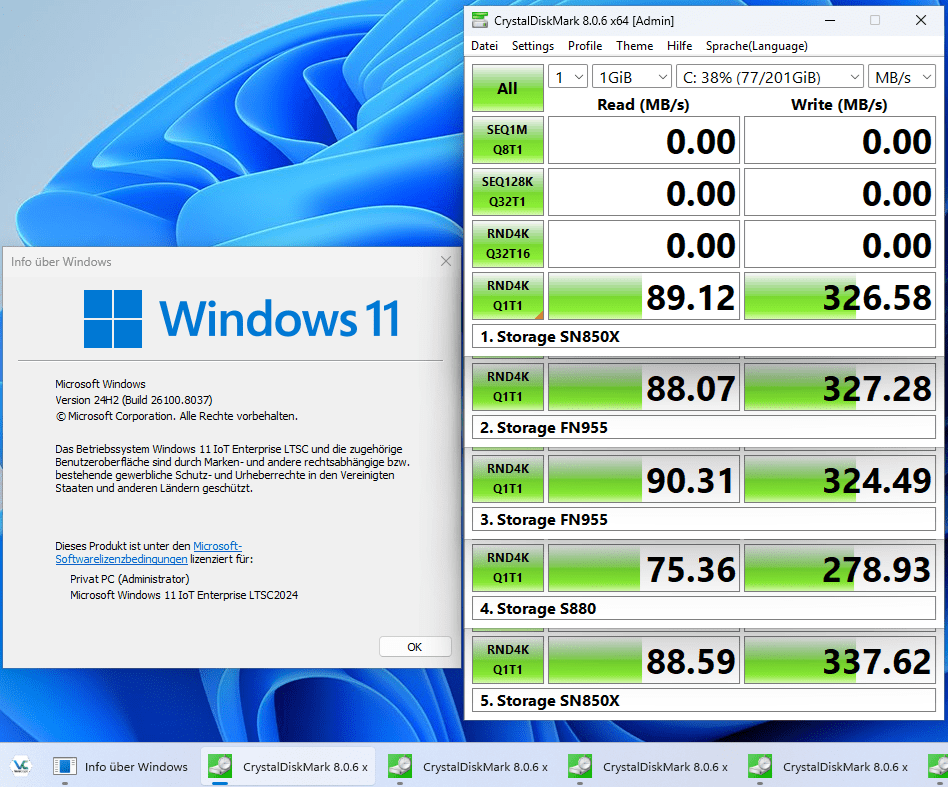Click the SEQ1M Q8T1 read value 0.00
The height and width of the screenshot is (787, 948).
point(644,140)
